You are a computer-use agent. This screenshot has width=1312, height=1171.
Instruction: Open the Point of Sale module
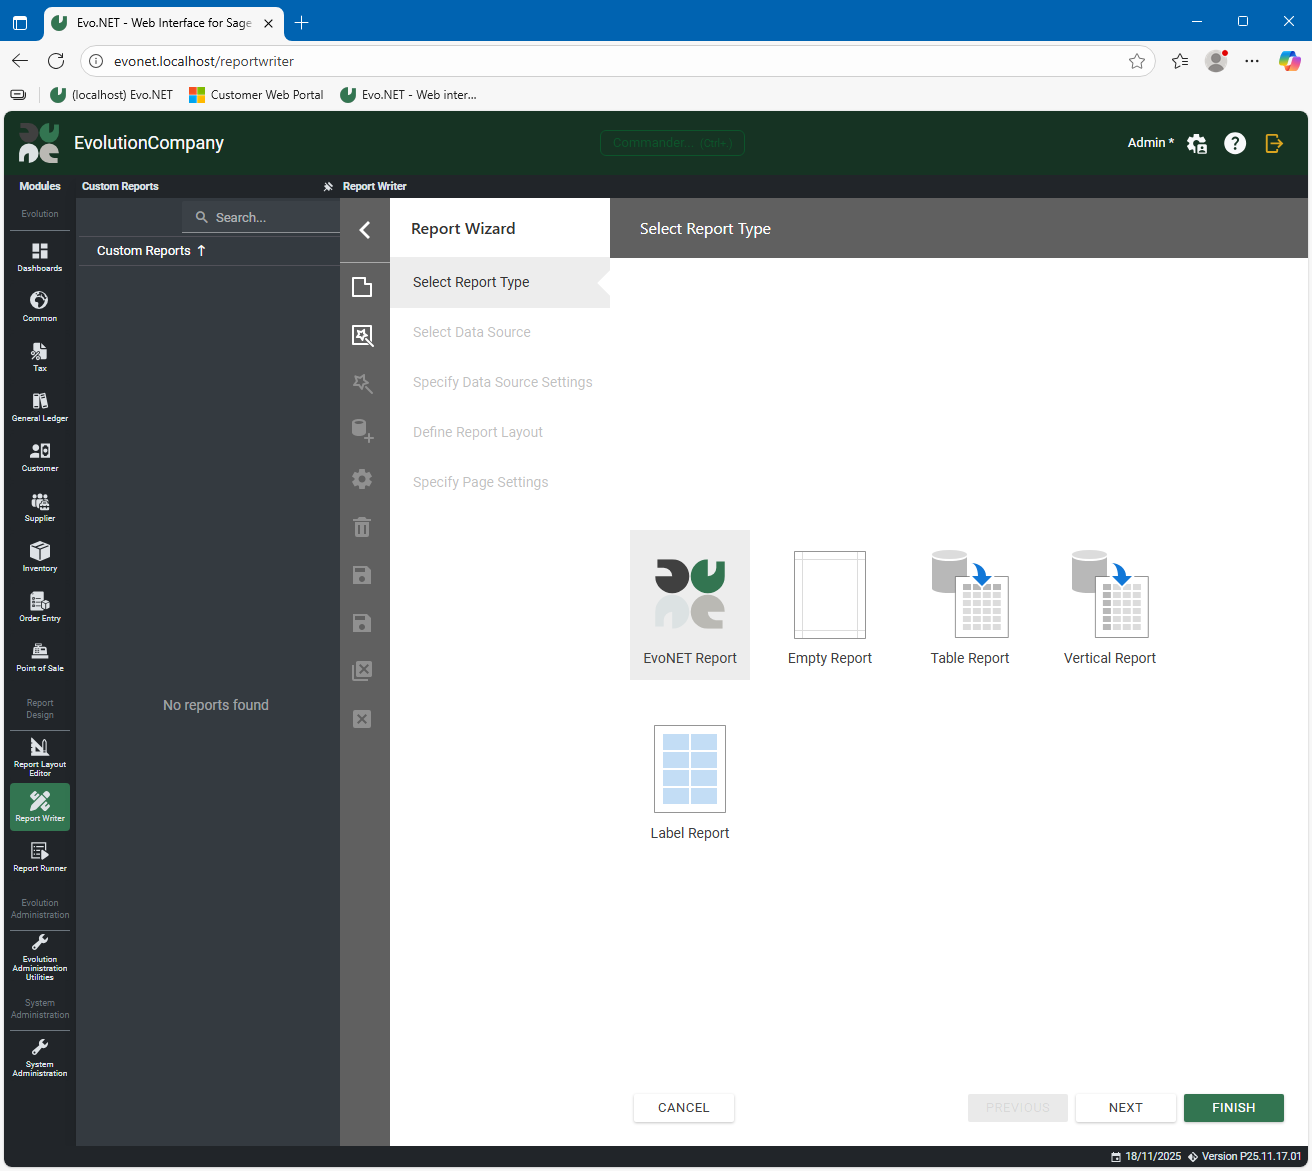coord(40,657)
